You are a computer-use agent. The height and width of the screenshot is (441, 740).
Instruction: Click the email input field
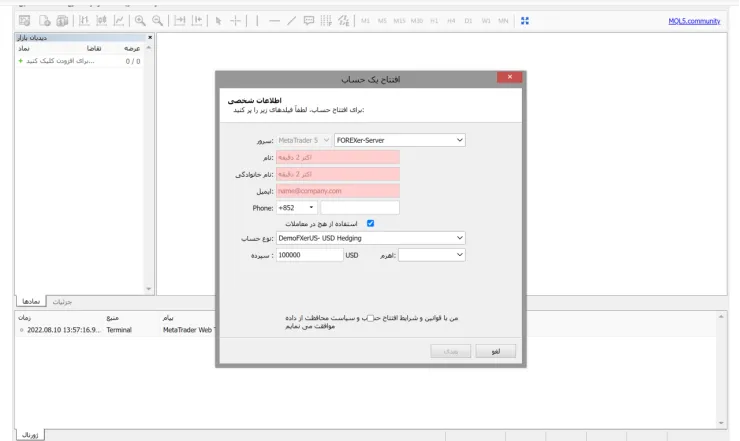338,191
